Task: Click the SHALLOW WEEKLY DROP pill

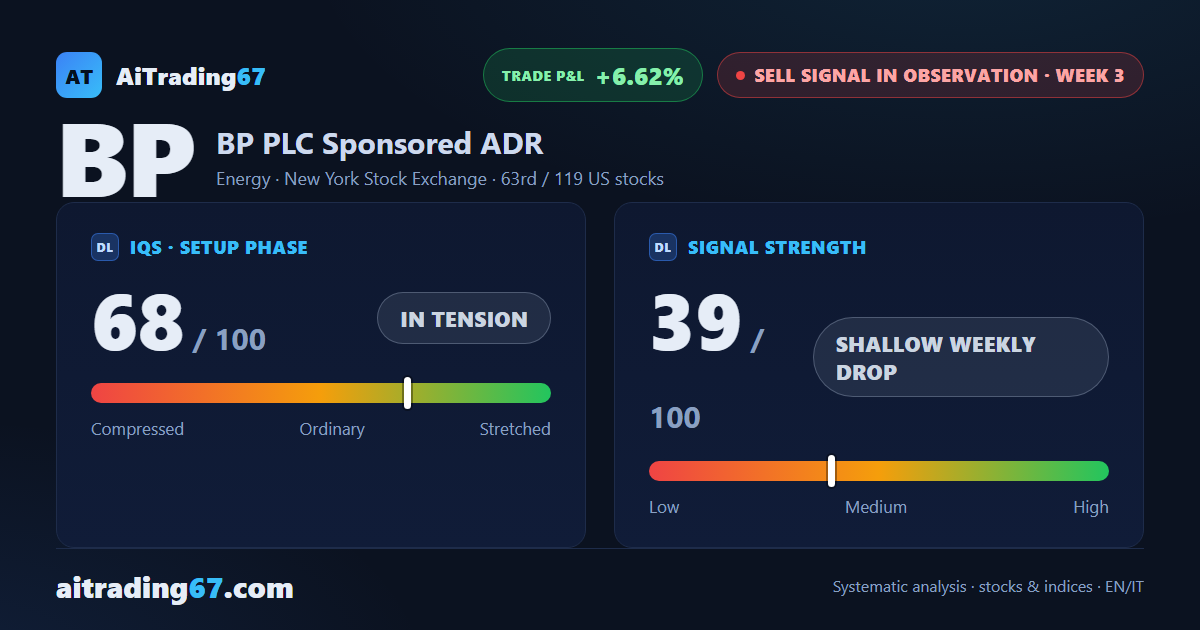Action: [961, 357]
